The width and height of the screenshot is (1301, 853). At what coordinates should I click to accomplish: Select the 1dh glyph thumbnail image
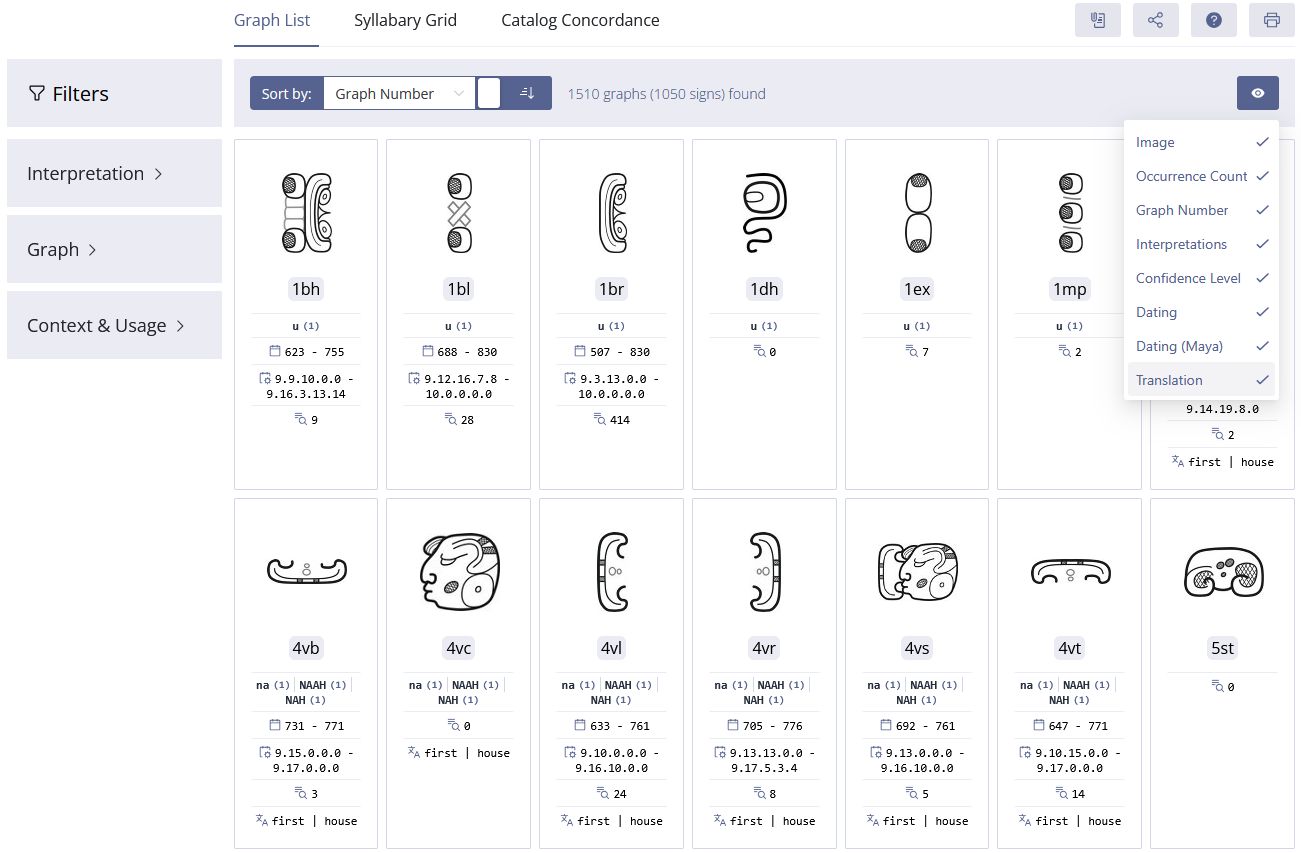point(764,214)
